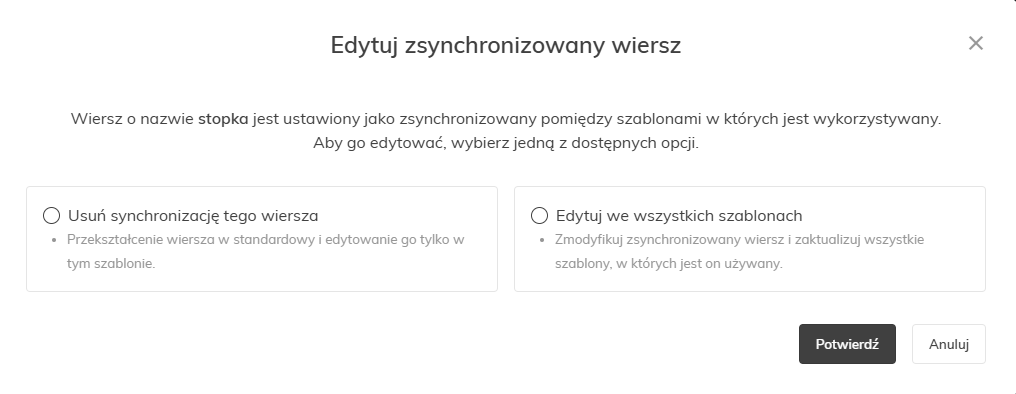The image size is (1016, 394).
Task: Click the 'Wiersz o nazwie' explanation sentence
Action: 505,119
